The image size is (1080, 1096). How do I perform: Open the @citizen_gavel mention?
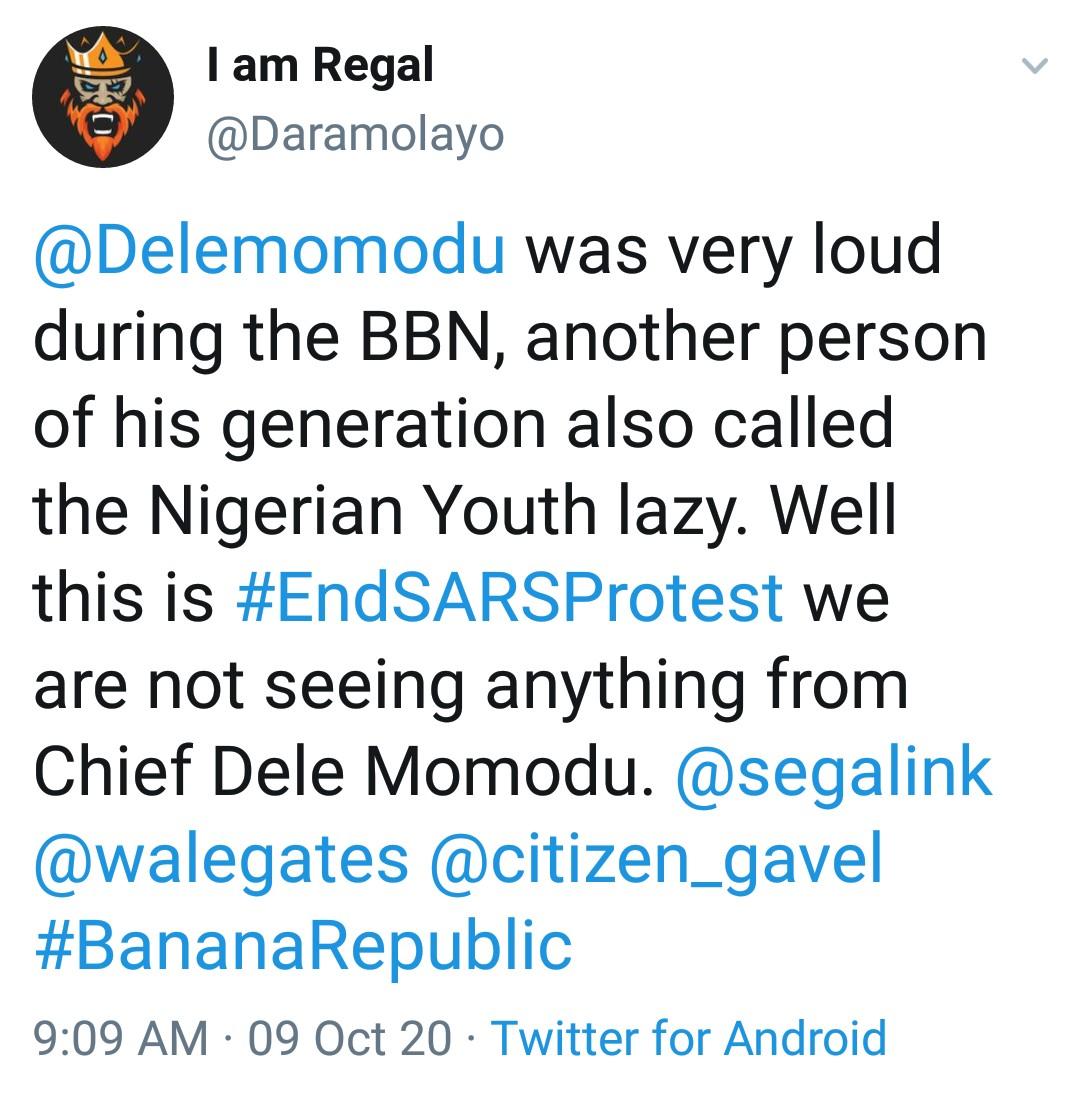click(x=656, y=861)
